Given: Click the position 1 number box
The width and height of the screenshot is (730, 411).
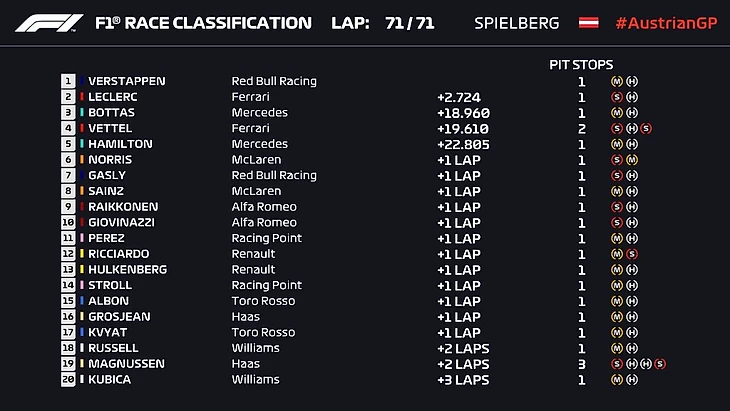Looking at the screenshot, I should coord(68,81).
